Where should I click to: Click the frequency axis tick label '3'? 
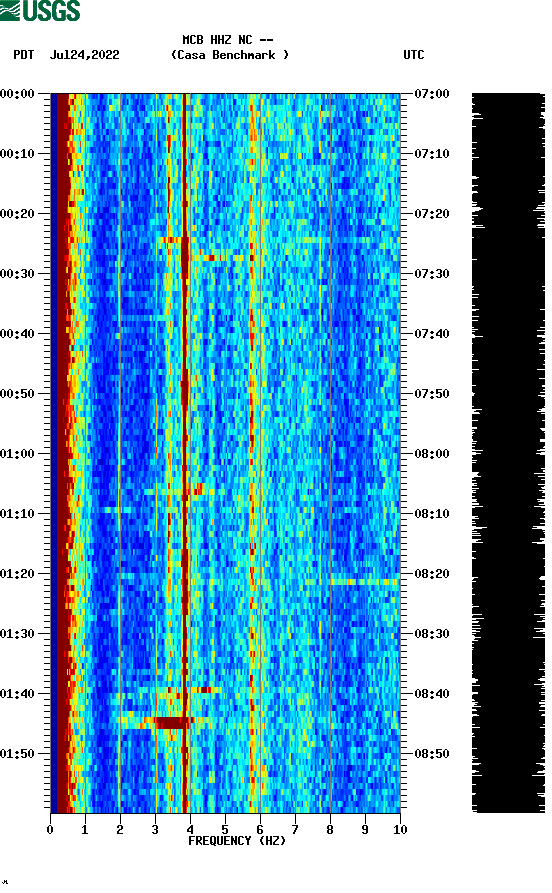[x=155, y=830]
